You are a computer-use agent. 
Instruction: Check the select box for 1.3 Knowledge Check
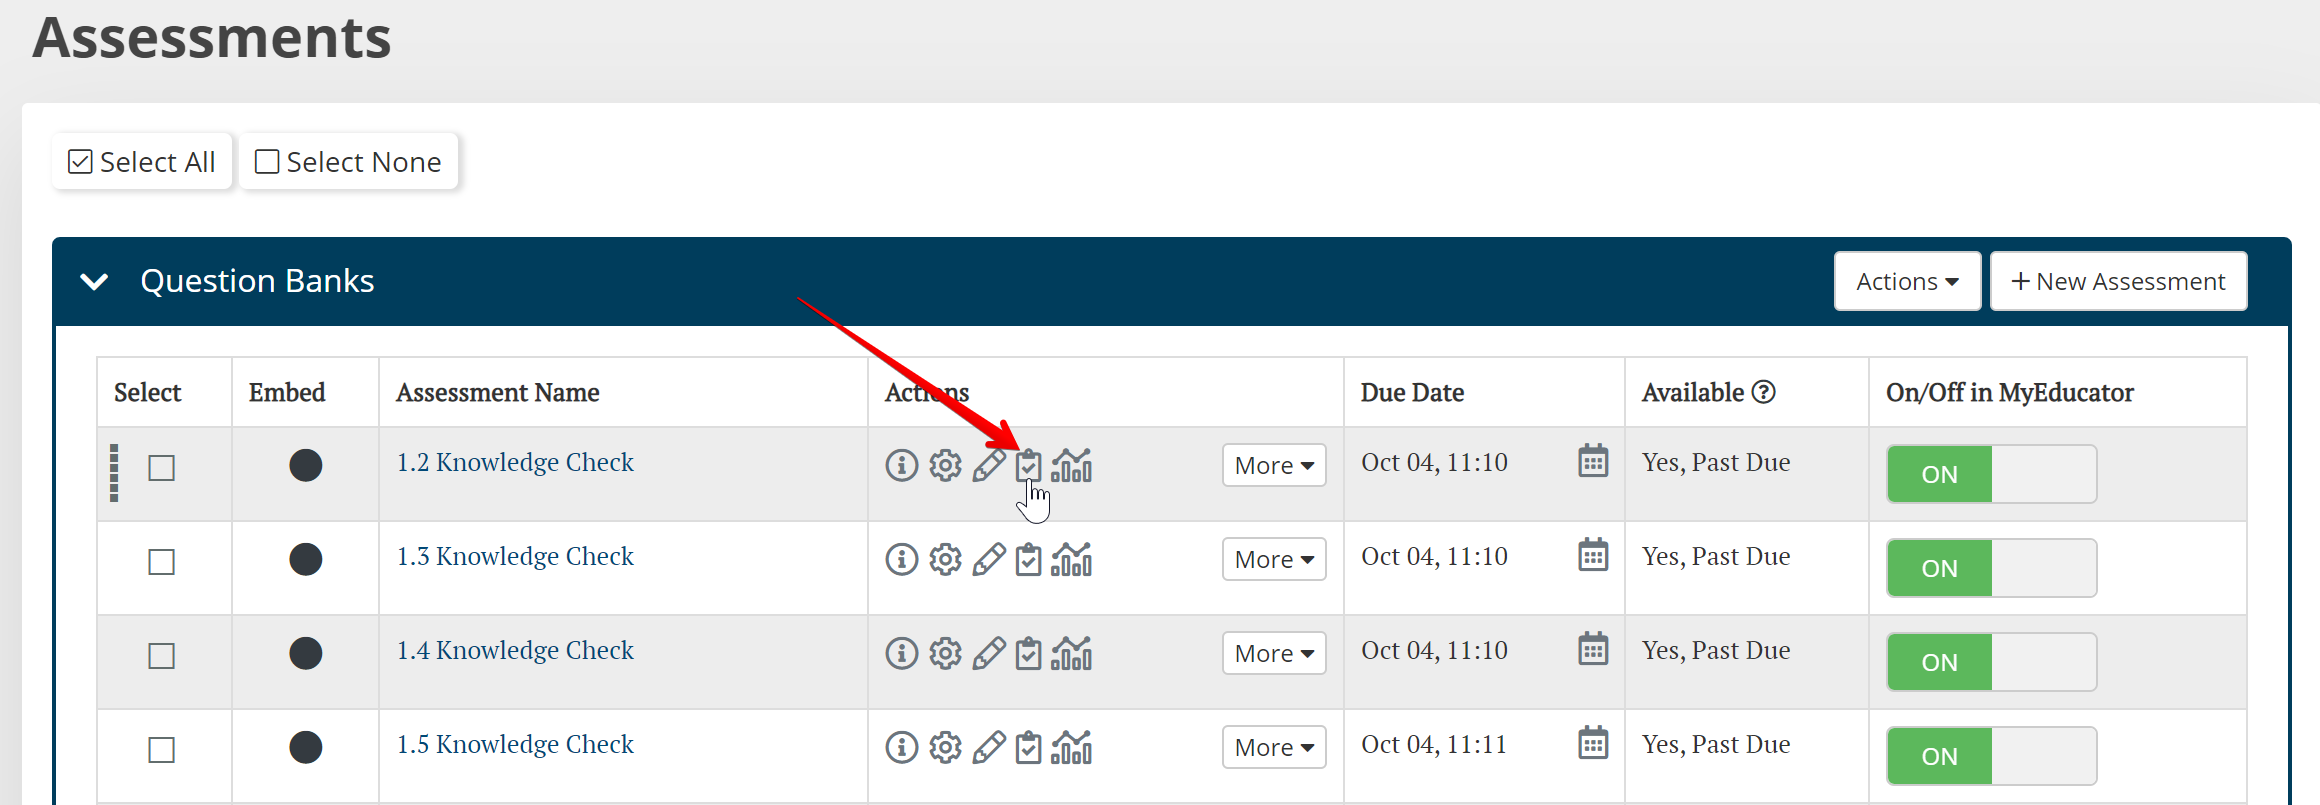[162, 562]
